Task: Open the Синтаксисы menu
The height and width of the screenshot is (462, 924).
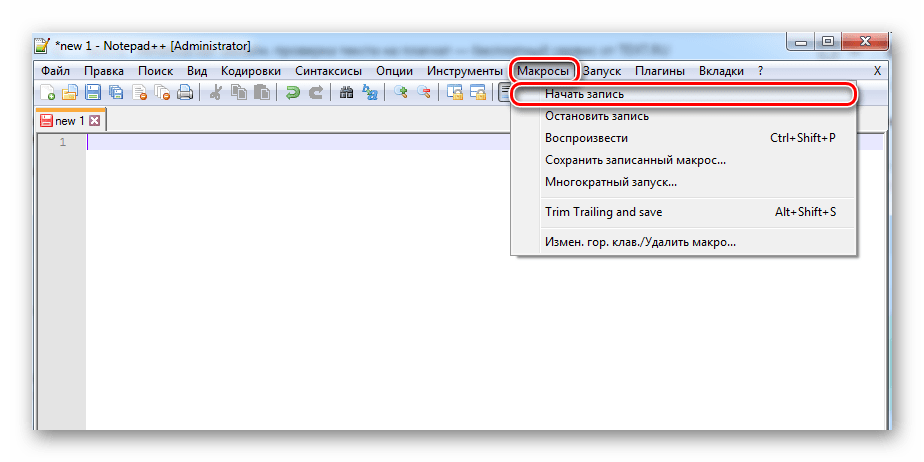Action: click(x=329, y=71)
